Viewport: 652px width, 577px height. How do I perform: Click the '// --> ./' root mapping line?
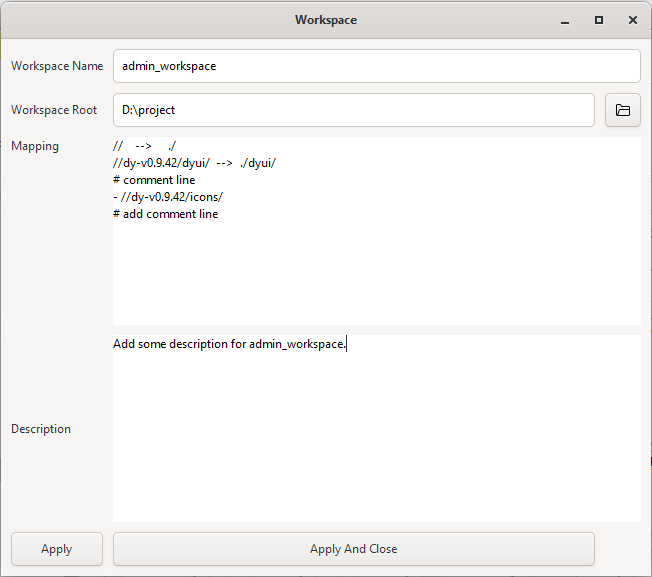(145, 146)
